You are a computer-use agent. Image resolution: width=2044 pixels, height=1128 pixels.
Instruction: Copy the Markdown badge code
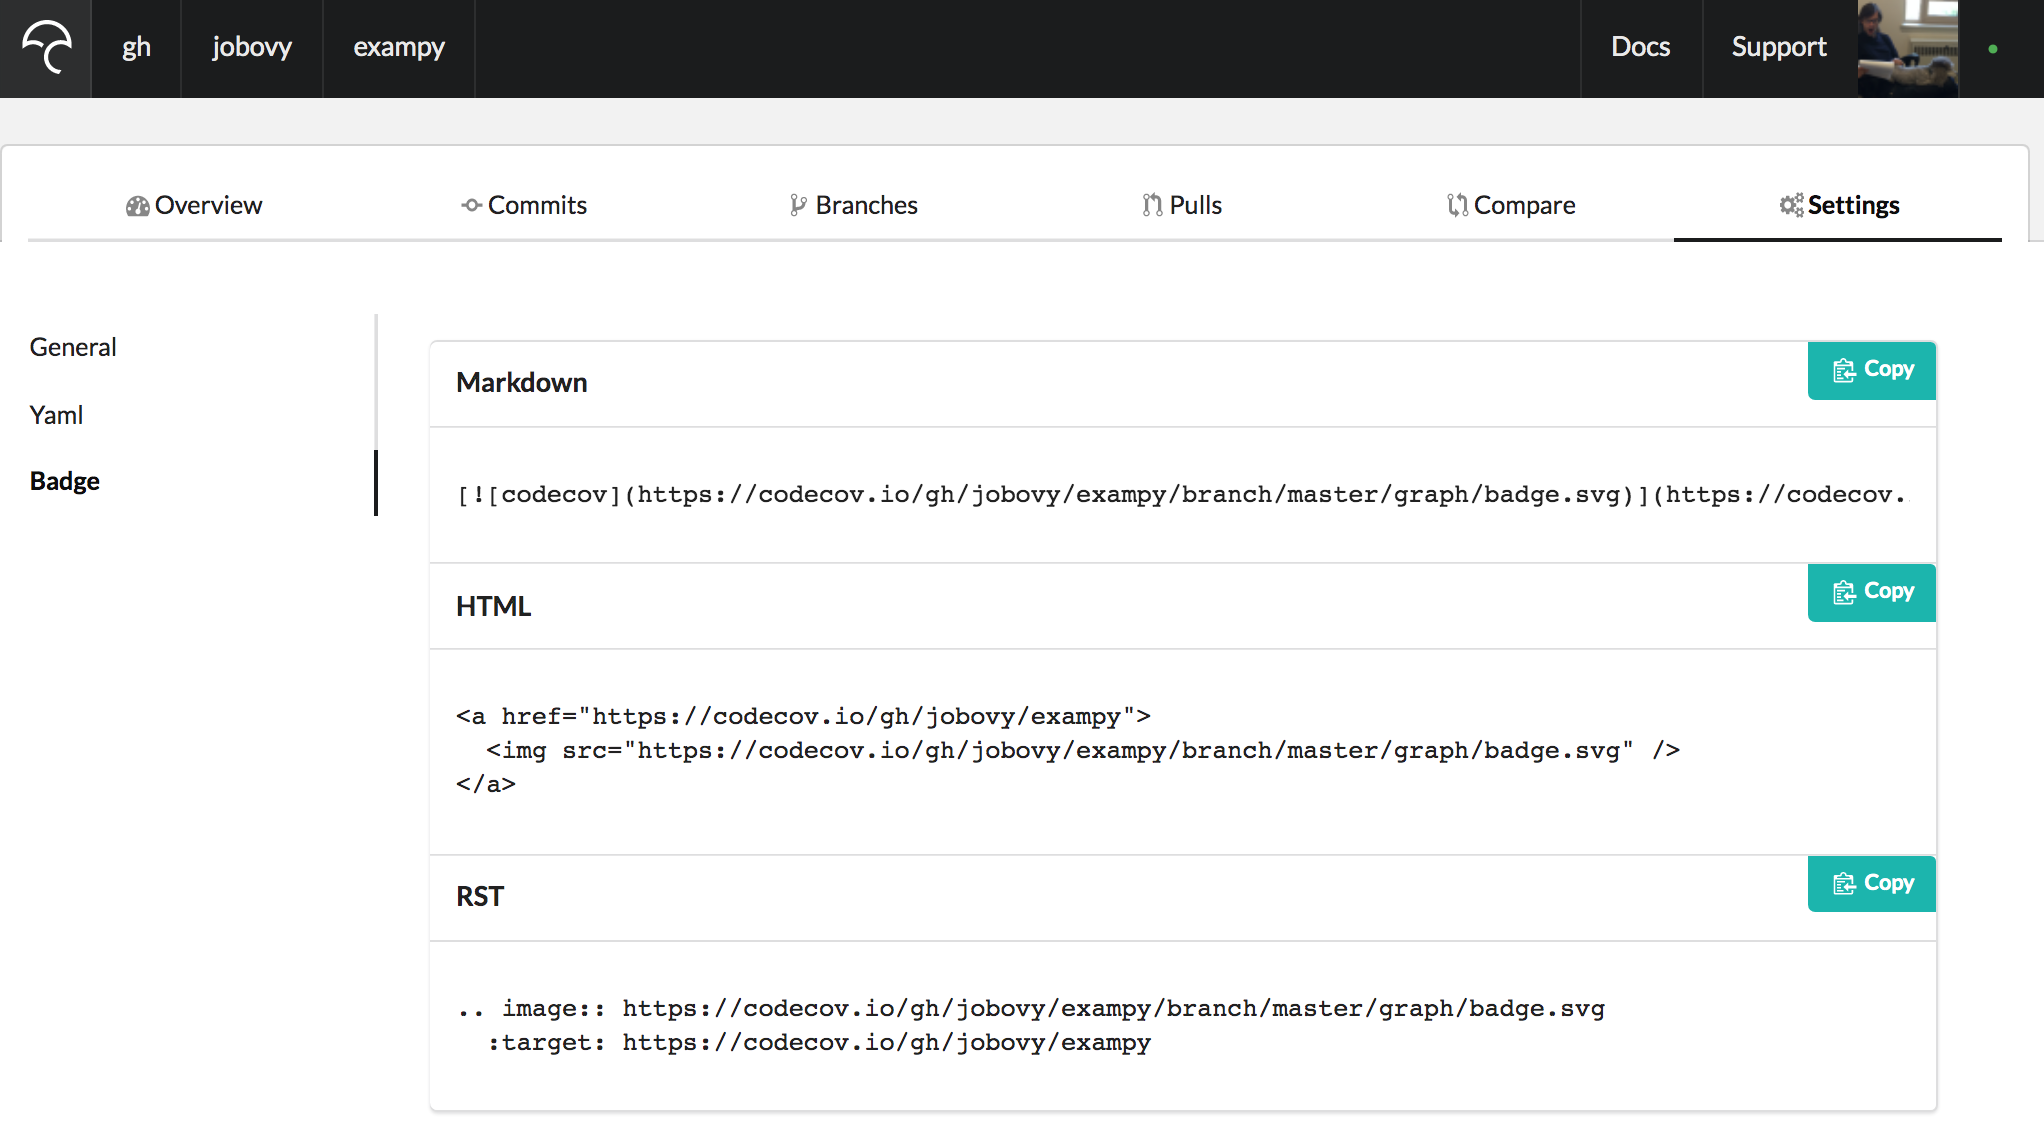[1871, 370]
